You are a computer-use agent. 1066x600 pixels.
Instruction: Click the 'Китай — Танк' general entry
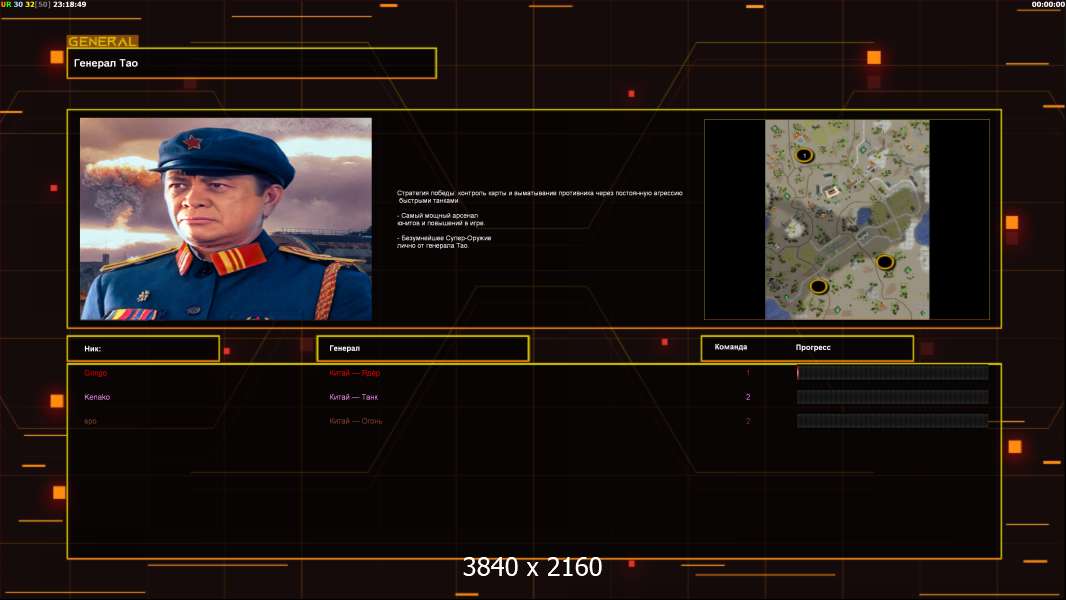coord(354,397)
